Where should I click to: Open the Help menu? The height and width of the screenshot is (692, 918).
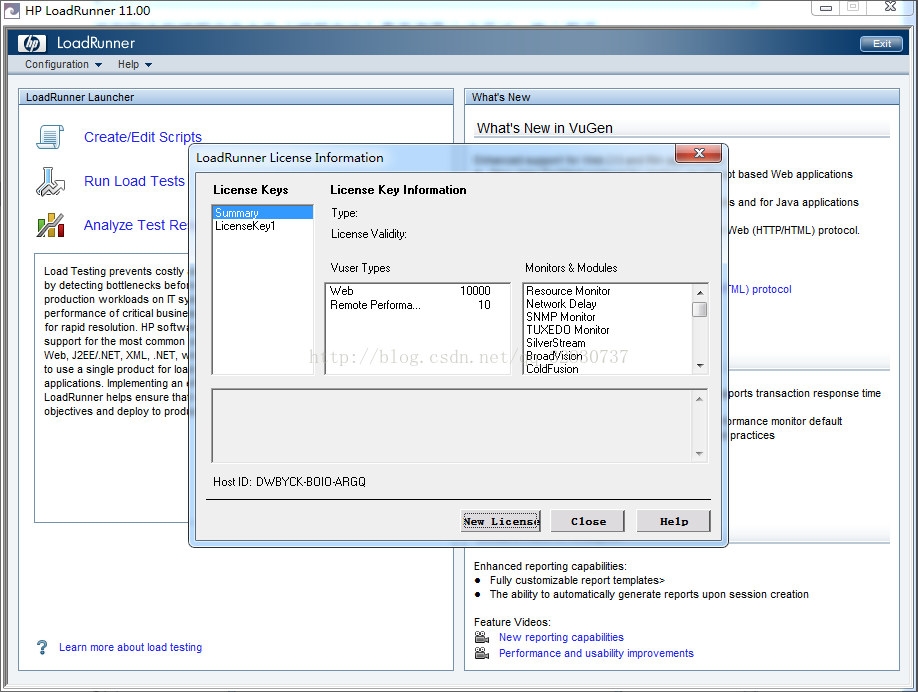point(135,64)
